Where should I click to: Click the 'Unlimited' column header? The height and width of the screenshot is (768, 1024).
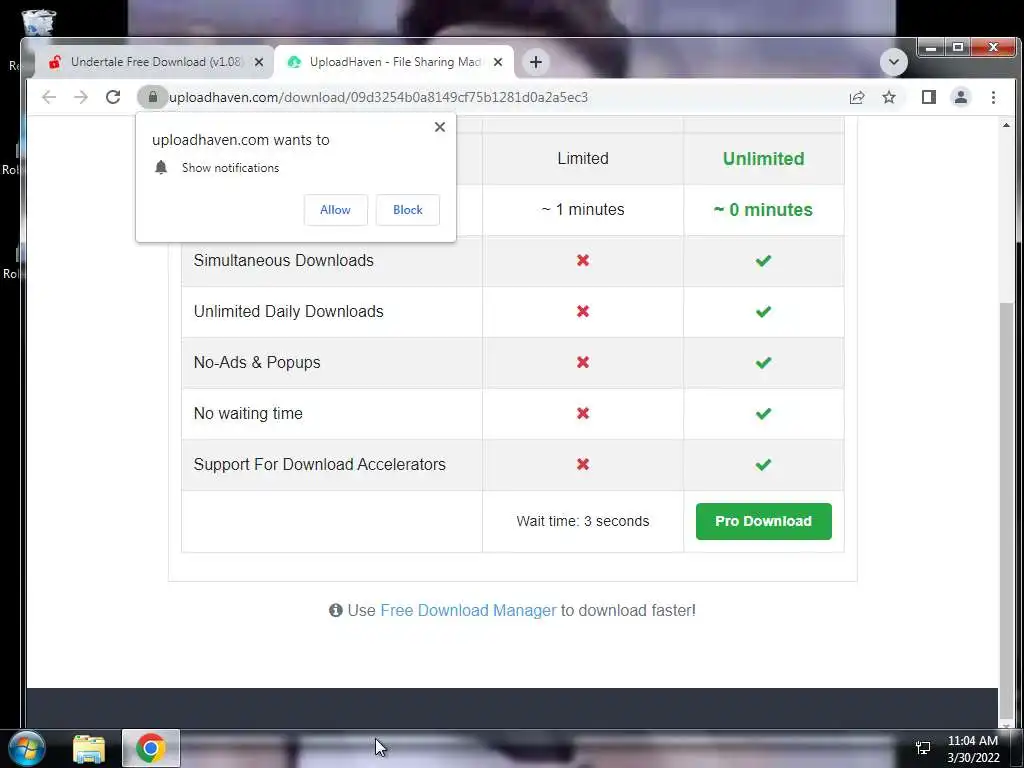click(x=763, y=159)
